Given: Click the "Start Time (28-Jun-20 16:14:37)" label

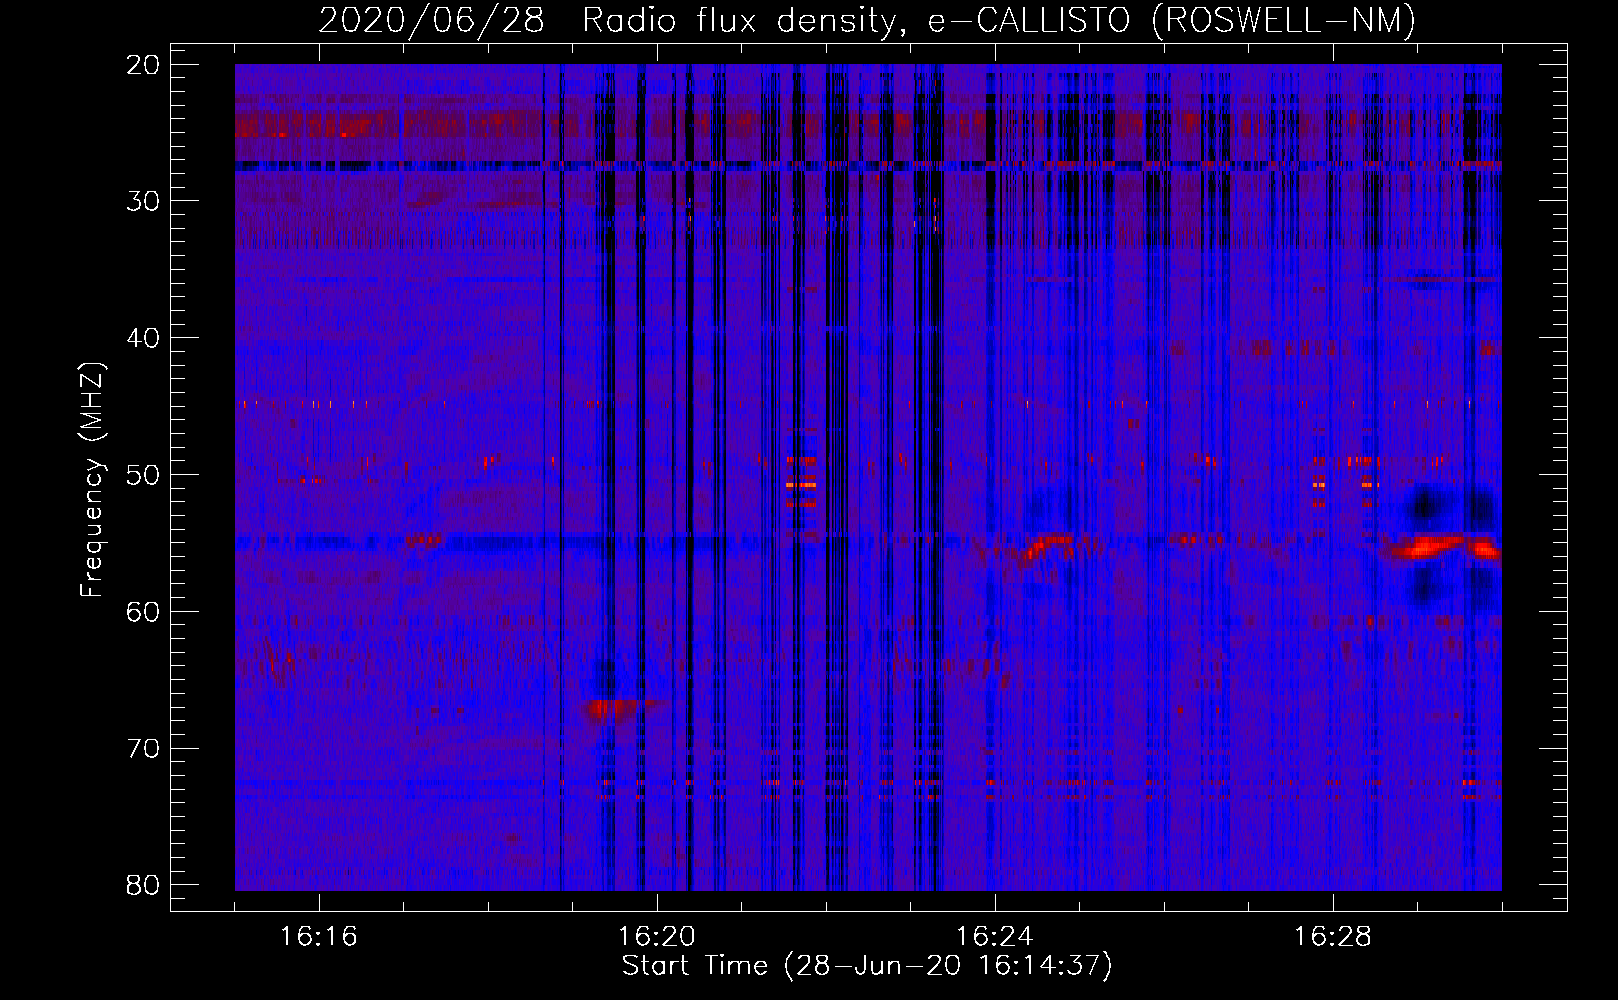Looking at the screenshot, I should click(x=867, y=966).
